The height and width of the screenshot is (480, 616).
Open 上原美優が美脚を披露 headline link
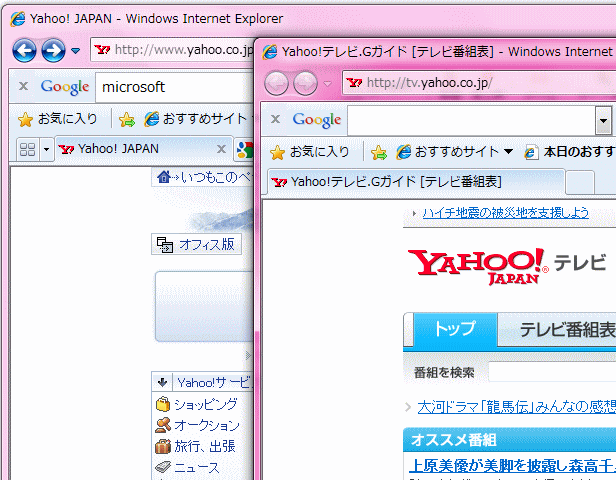tap(512, 465)
